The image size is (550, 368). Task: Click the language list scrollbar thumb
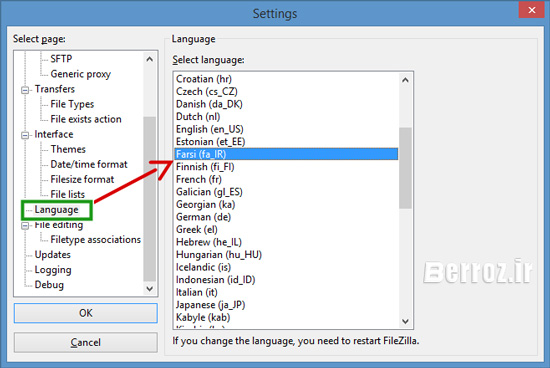405,168
